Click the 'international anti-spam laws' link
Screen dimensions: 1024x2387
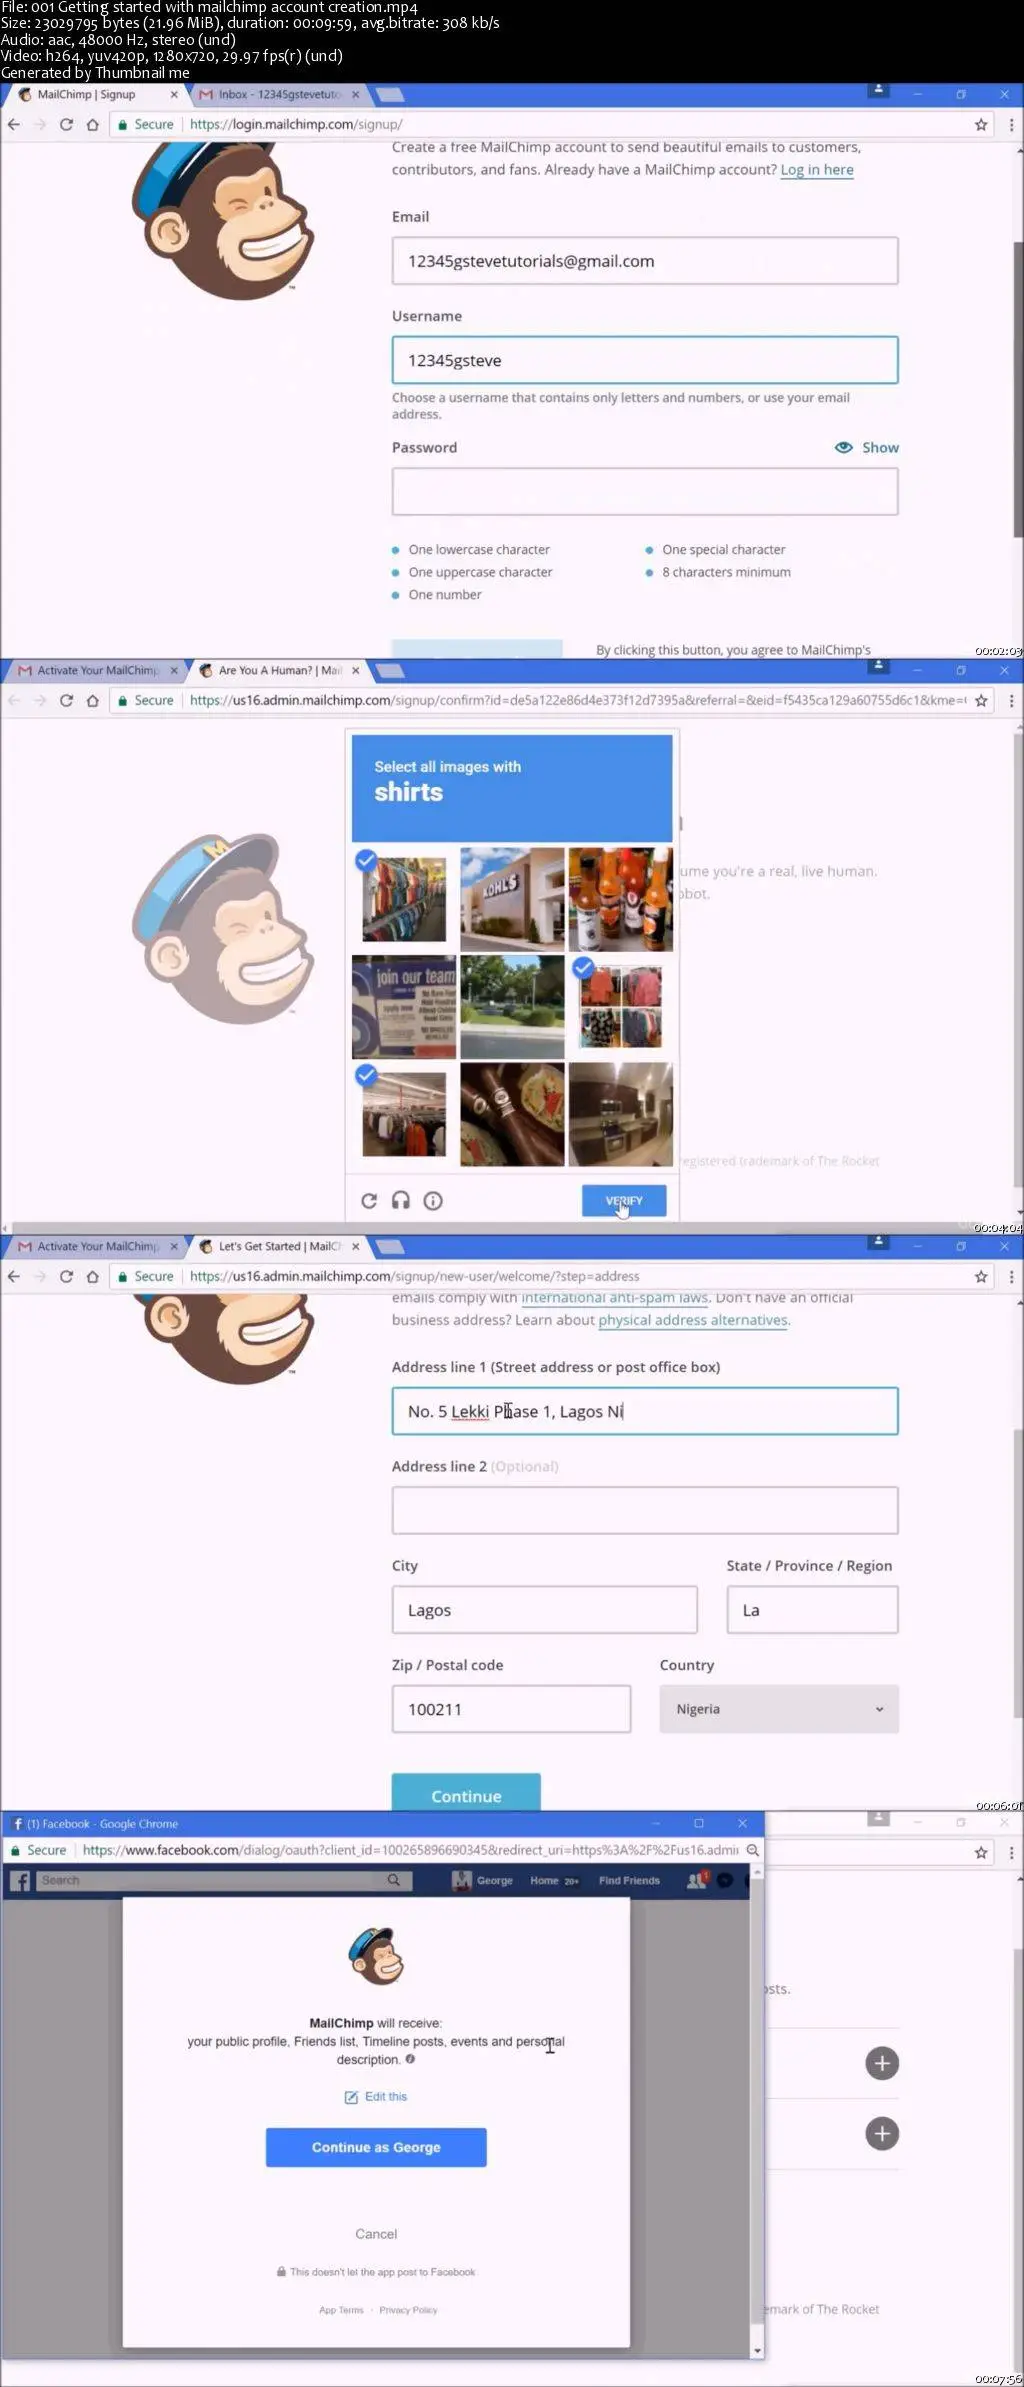click(x=615, y=1298)
